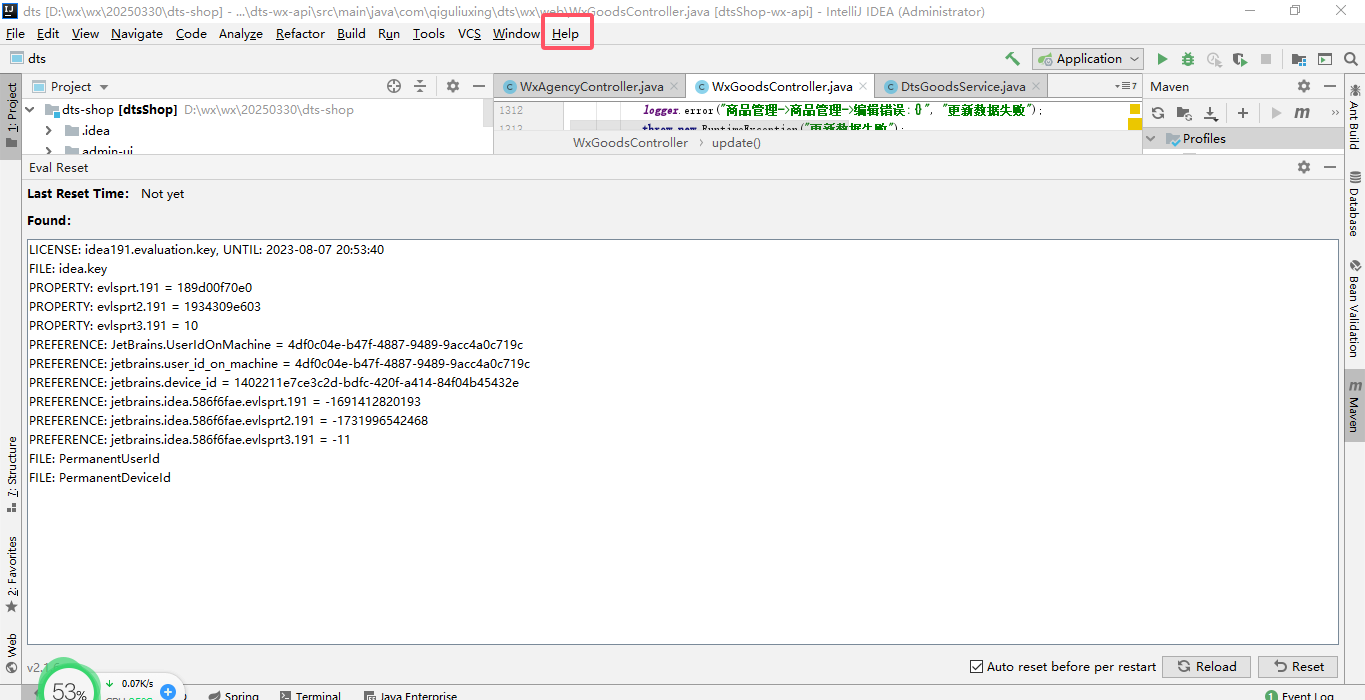Open the File menu

[15, 33]
